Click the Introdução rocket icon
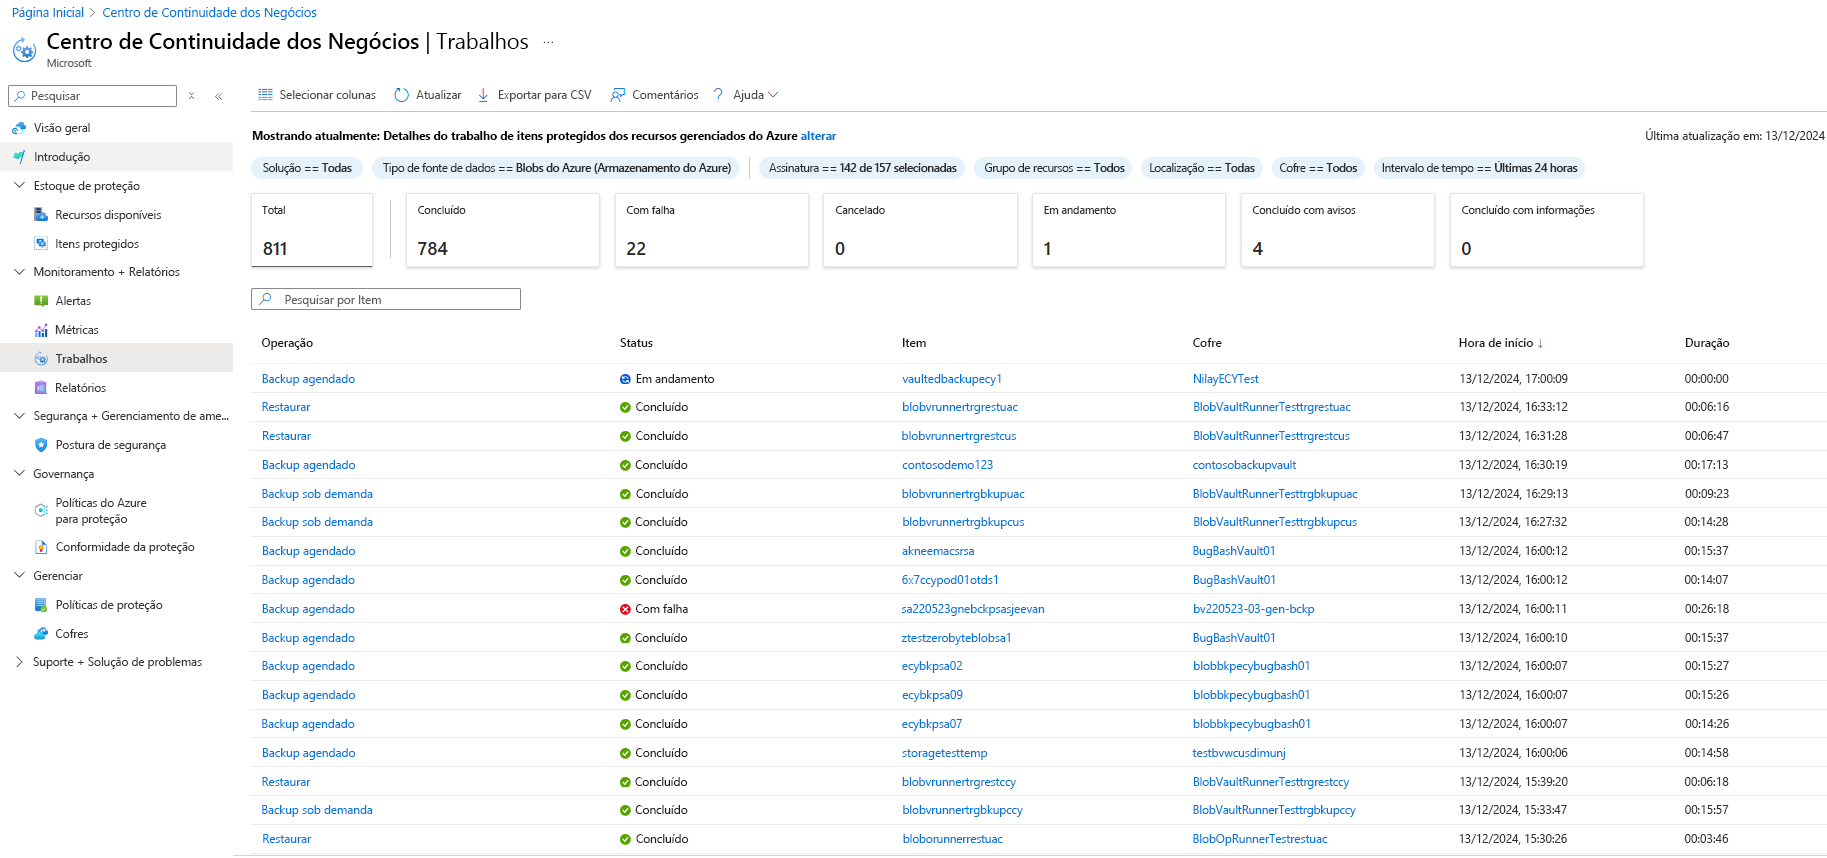This screenshot has height=858, width=1827. [x=19, y=157]
